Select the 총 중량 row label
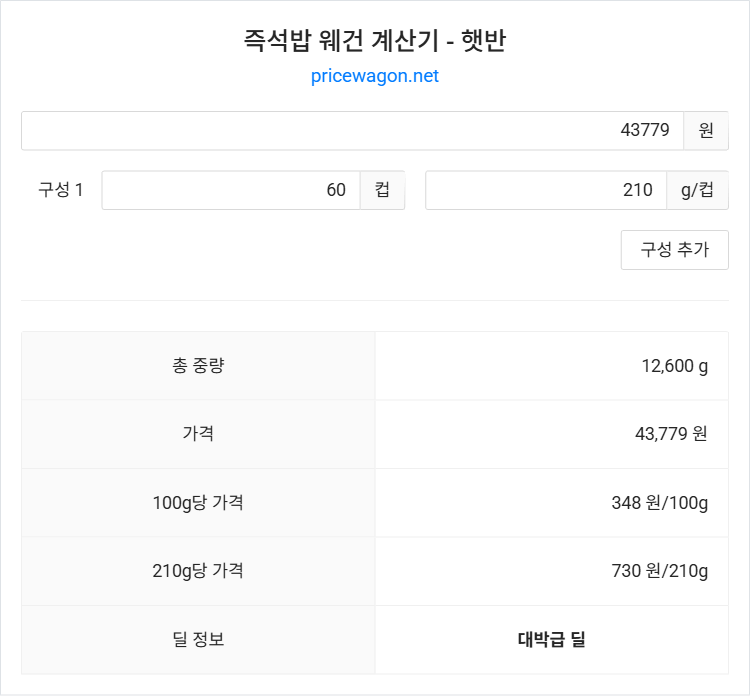The height and width of the screenshot is (696, 750). click(198, 366)
